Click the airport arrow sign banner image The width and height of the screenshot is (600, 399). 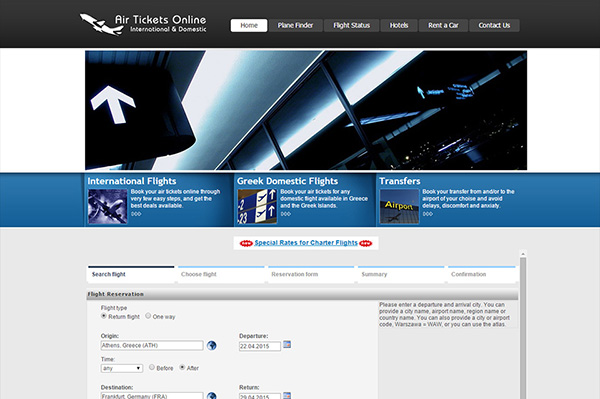(306, 110)
